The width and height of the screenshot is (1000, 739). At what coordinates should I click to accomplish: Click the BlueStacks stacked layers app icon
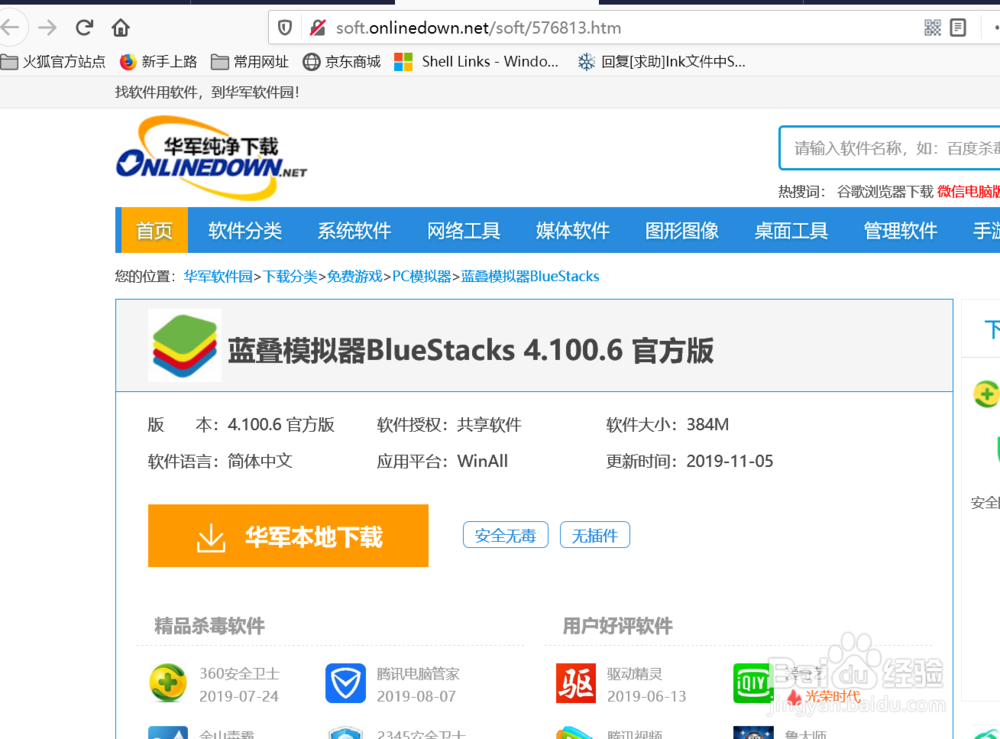185,345
